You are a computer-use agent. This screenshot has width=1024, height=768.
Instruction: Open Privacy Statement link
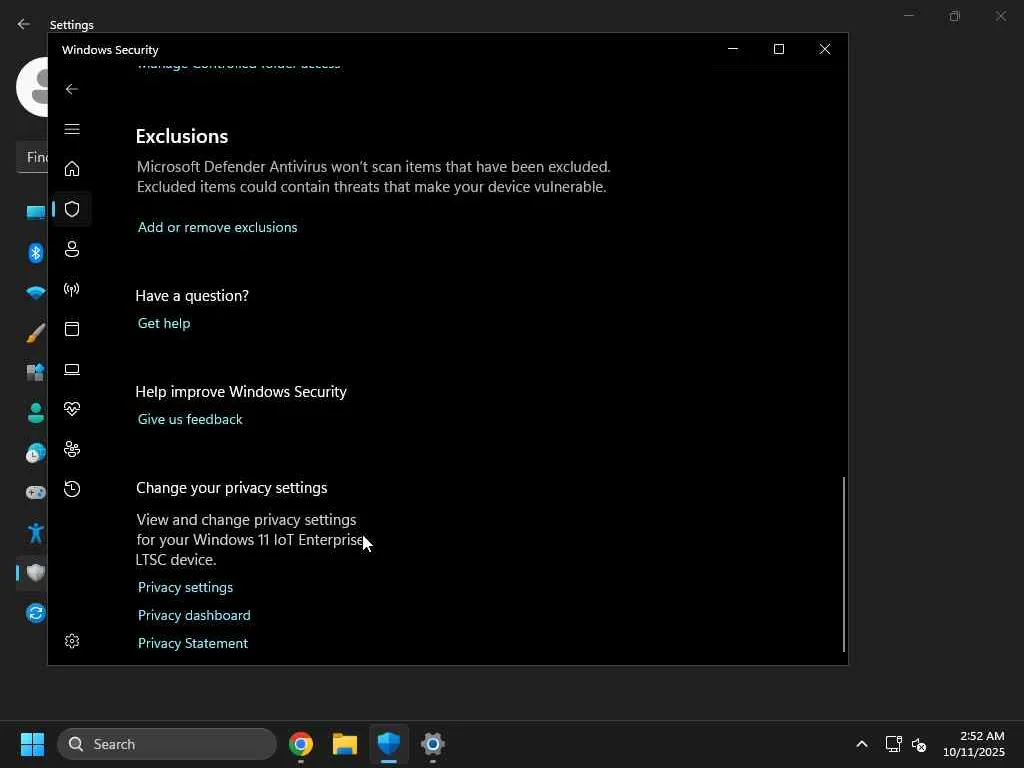[x=193, y=643]
